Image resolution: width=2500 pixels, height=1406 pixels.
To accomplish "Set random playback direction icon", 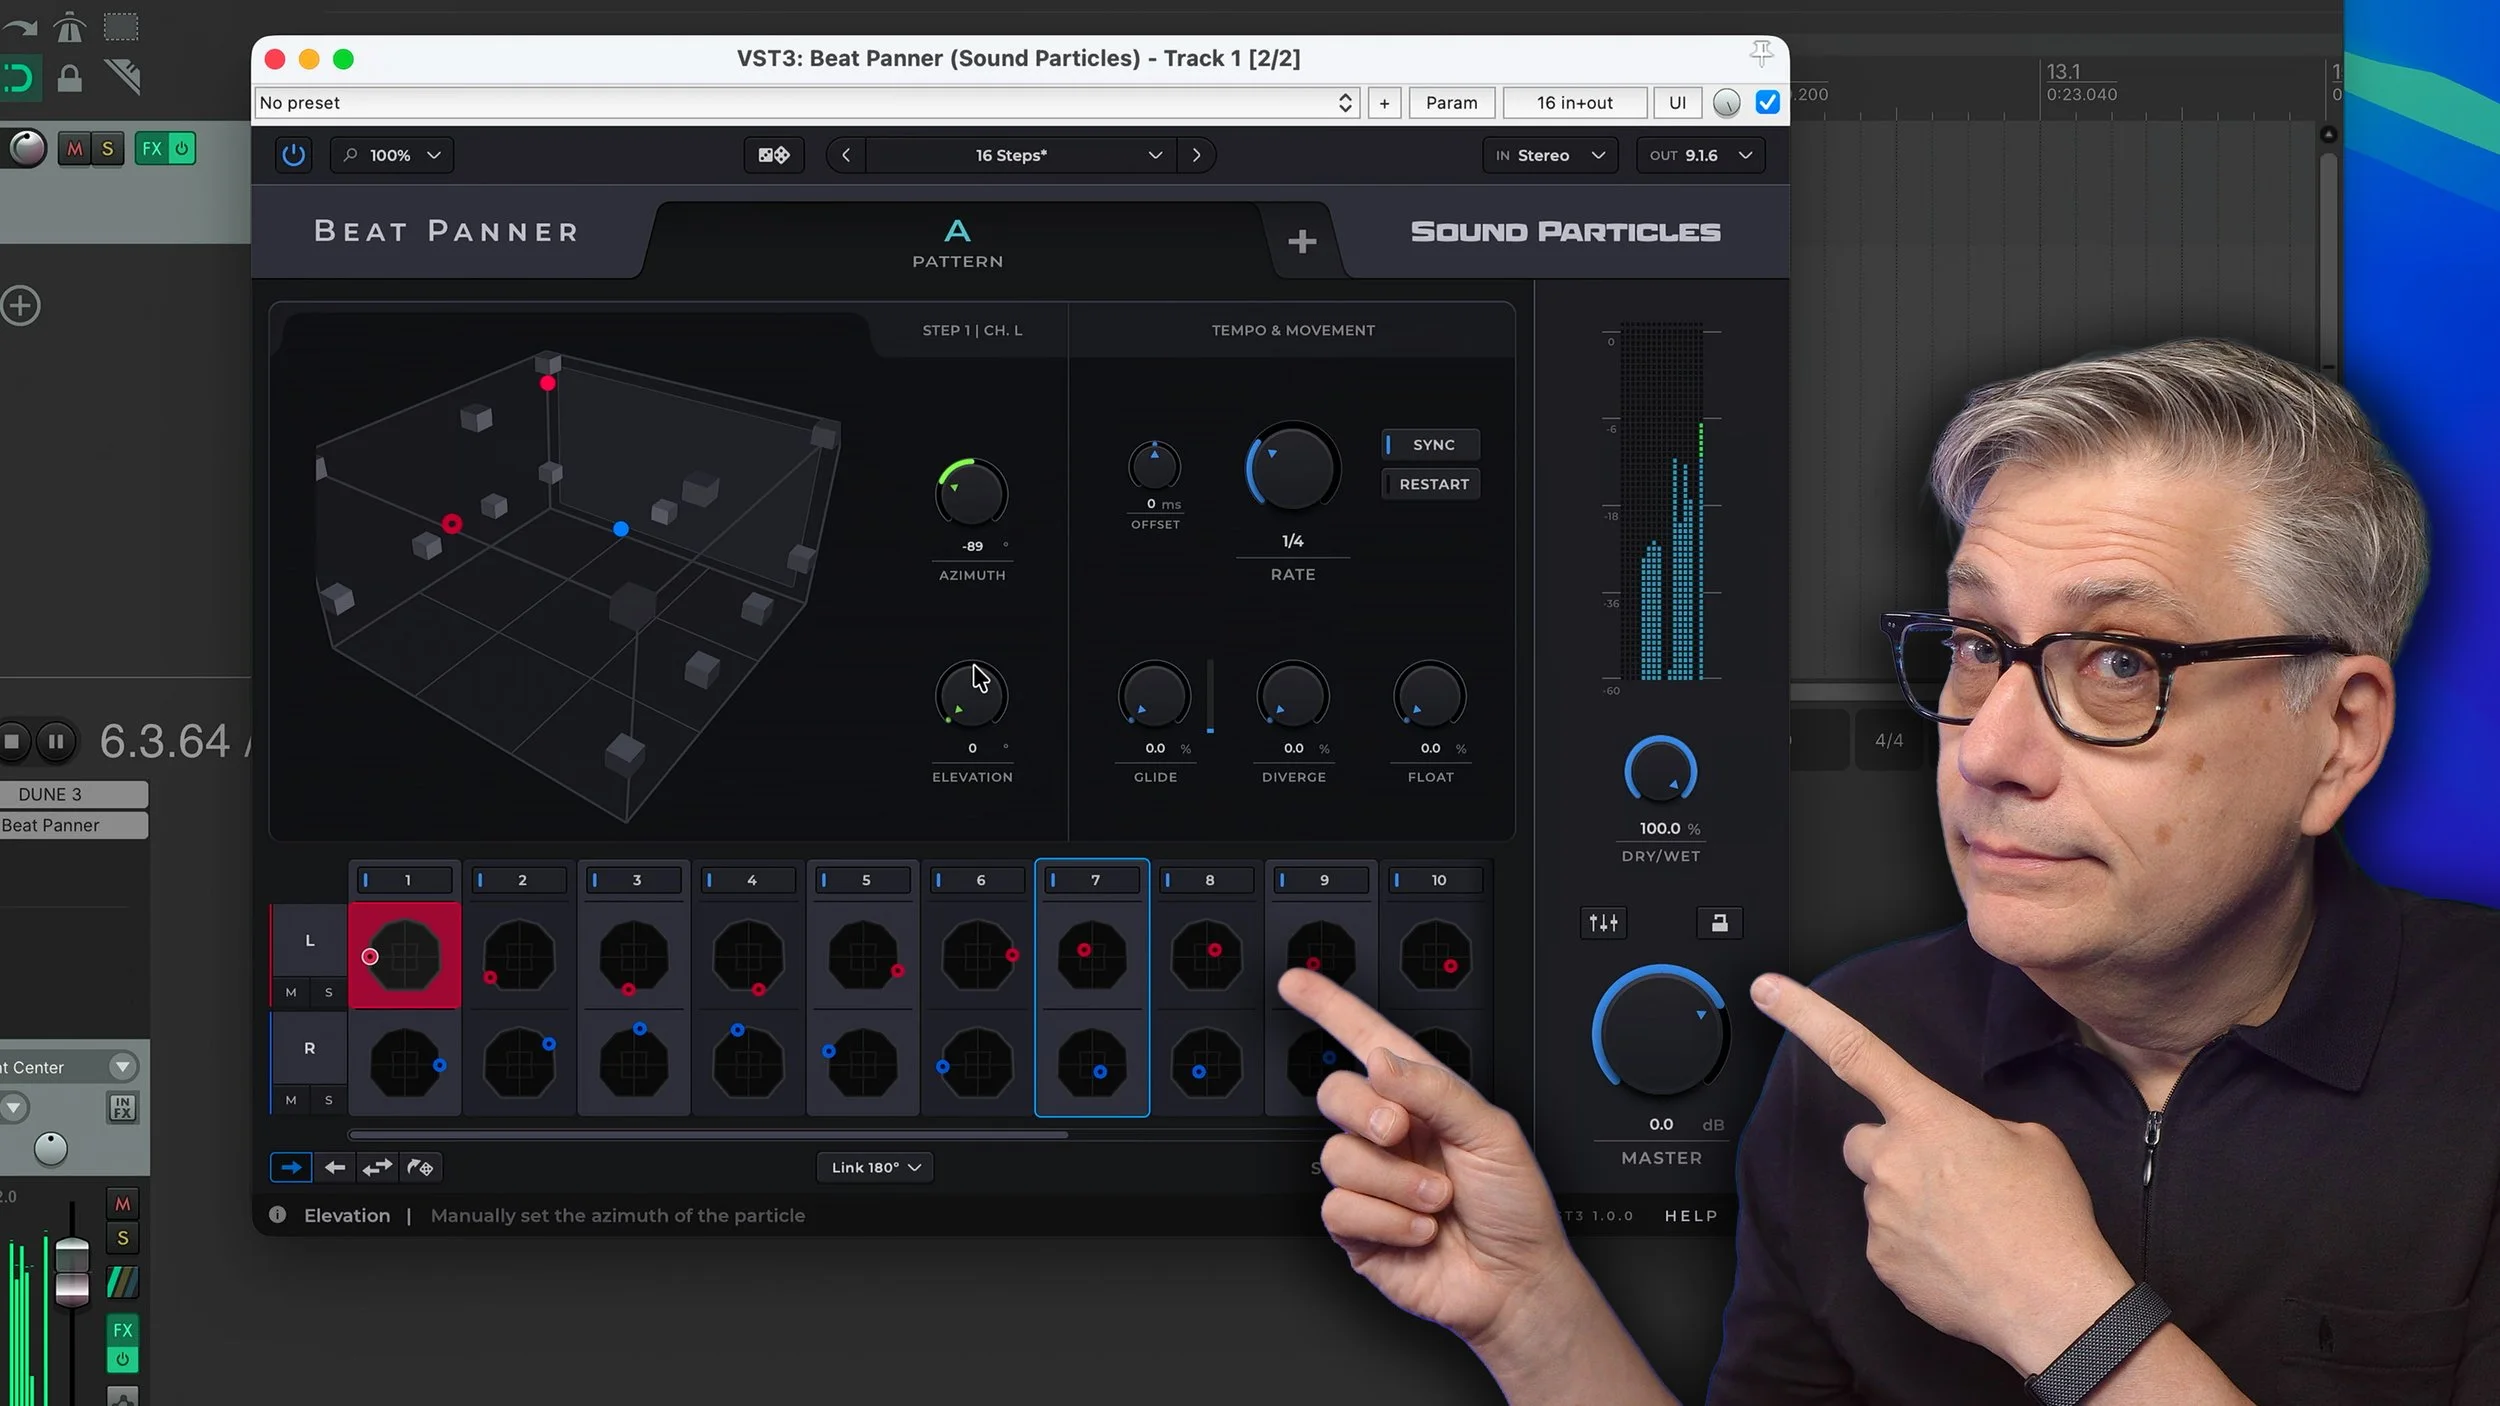I will [420, 1167].
